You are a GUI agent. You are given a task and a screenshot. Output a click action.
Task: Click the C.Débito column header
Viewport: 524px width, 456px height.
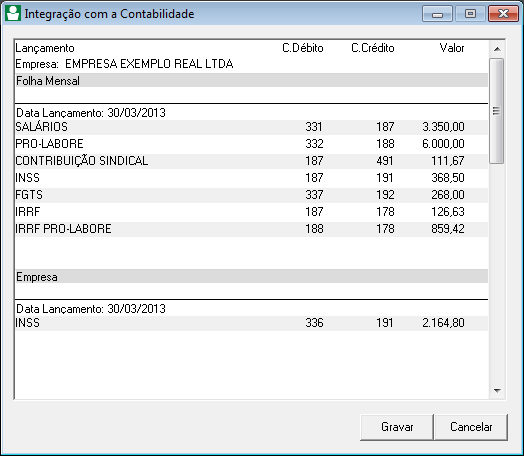(303, 48)
